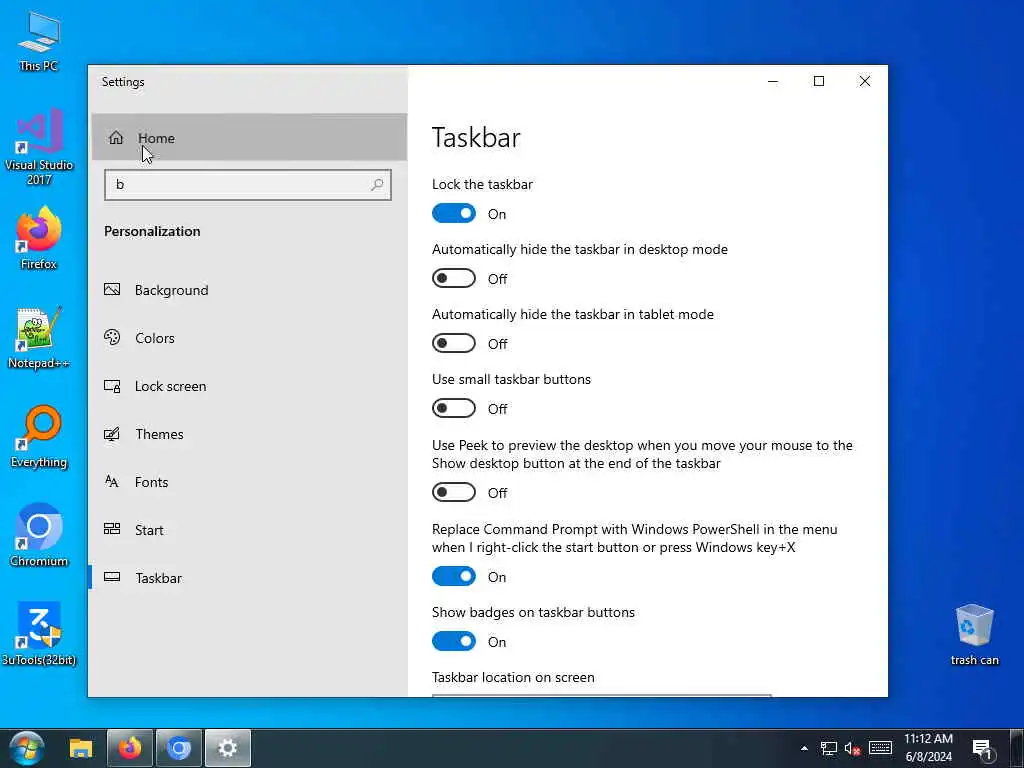Select the Everything search desktop shortcut

pos(39,437)
